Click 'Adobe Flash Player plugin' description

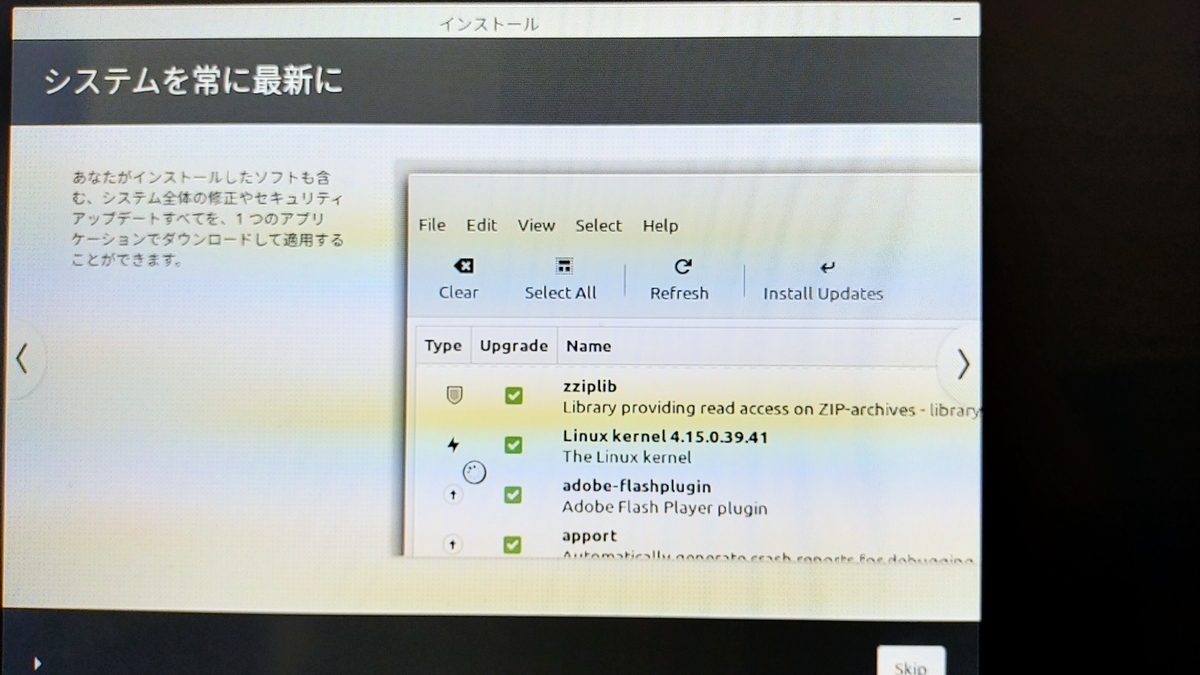(x=665, y=507)
